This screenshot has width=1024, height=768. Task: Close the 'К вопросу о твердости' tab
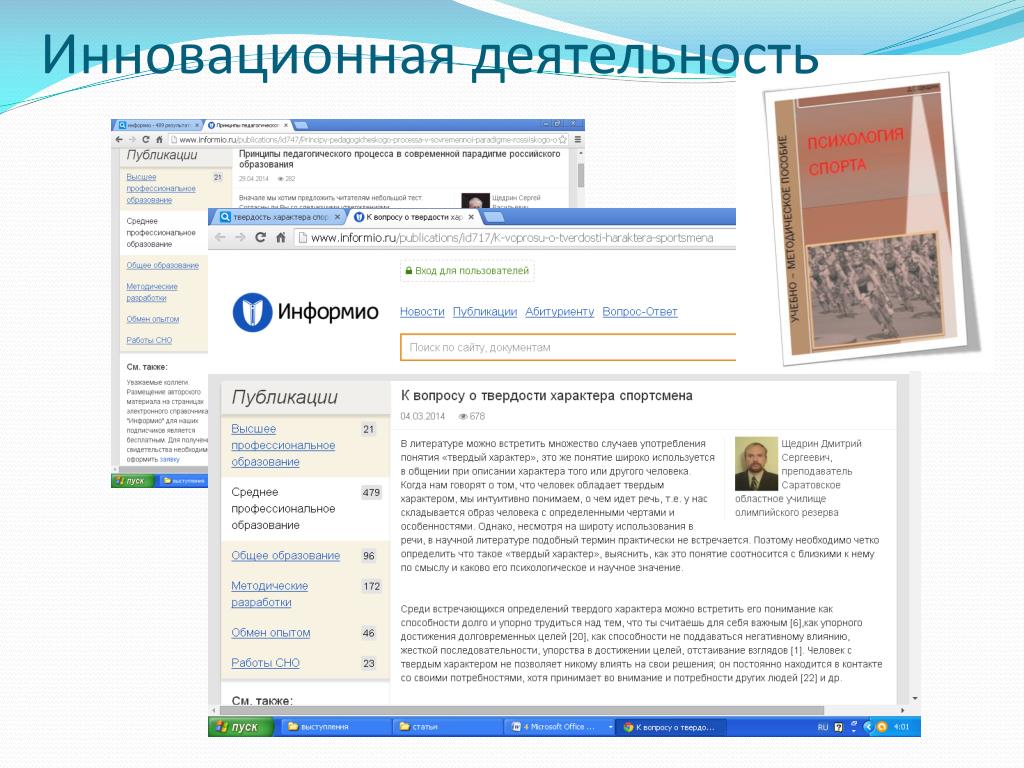pos(471,217)
